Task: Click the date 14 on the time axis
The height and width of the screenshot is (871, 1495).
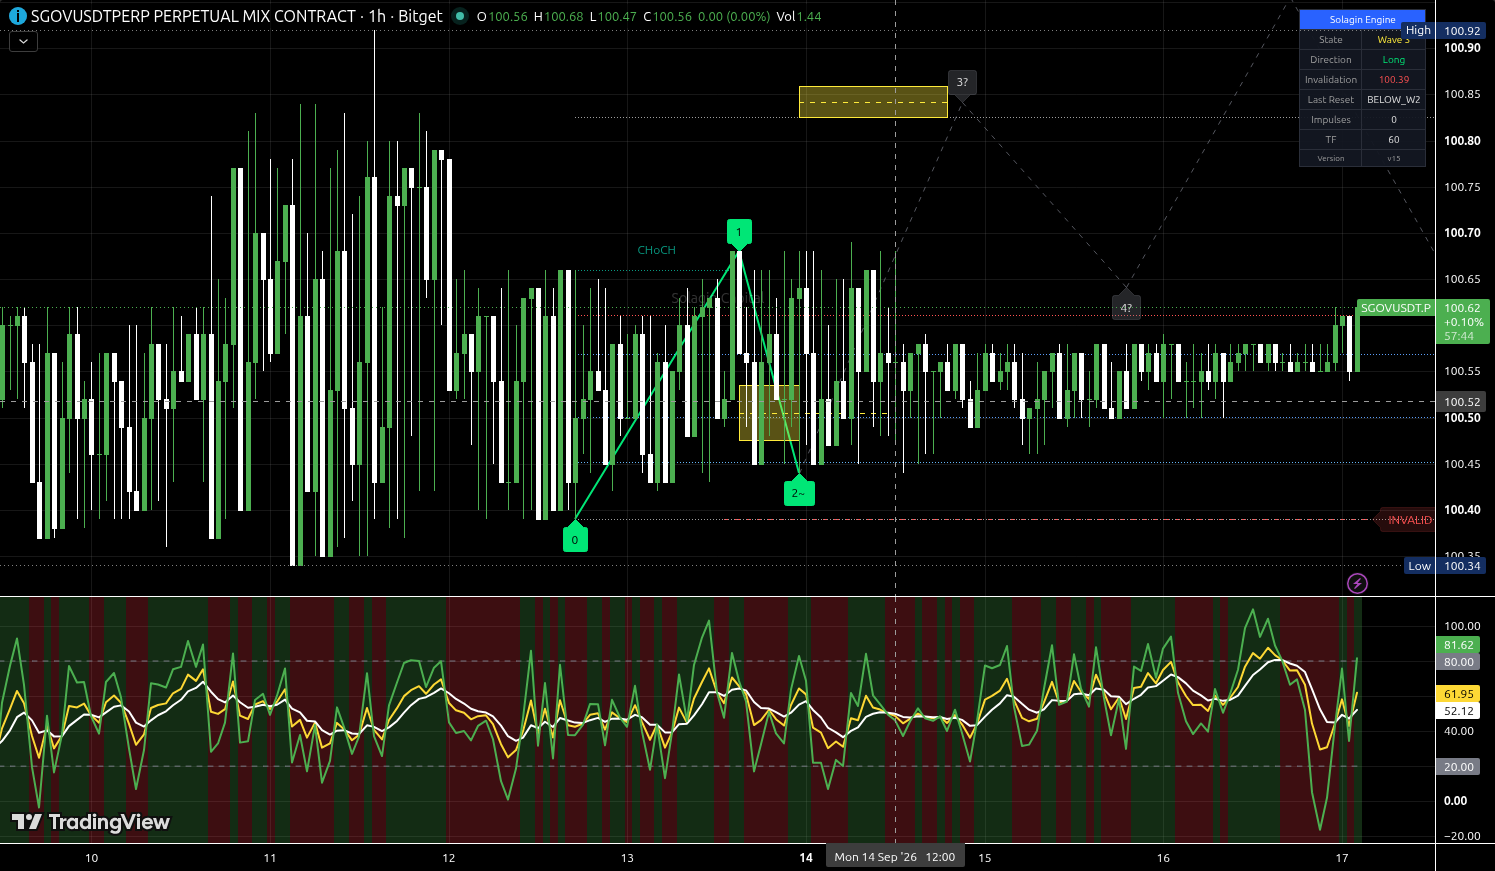Action: click(x=806, y=858)
